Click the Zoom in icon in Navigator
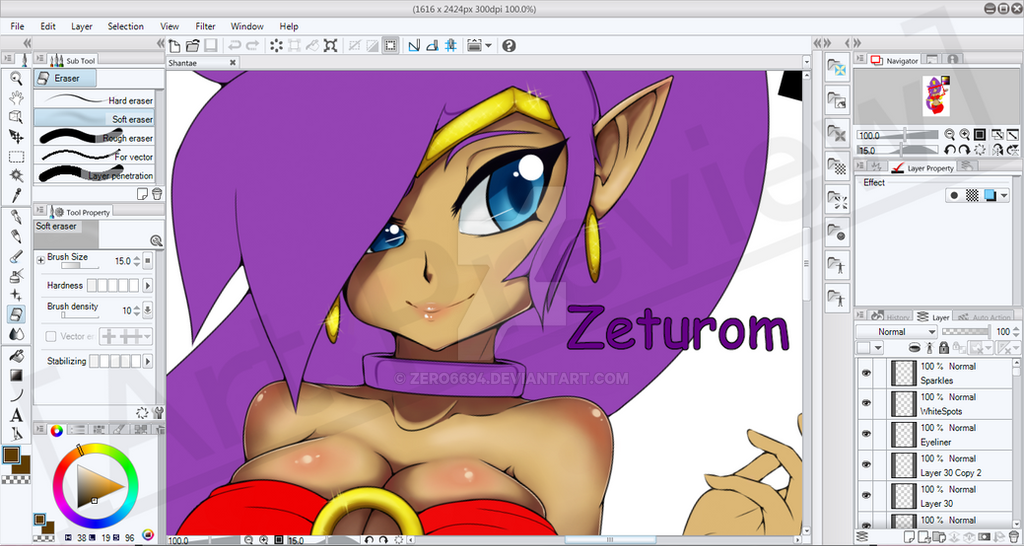The image size is (1024, 546). [965, 135]
